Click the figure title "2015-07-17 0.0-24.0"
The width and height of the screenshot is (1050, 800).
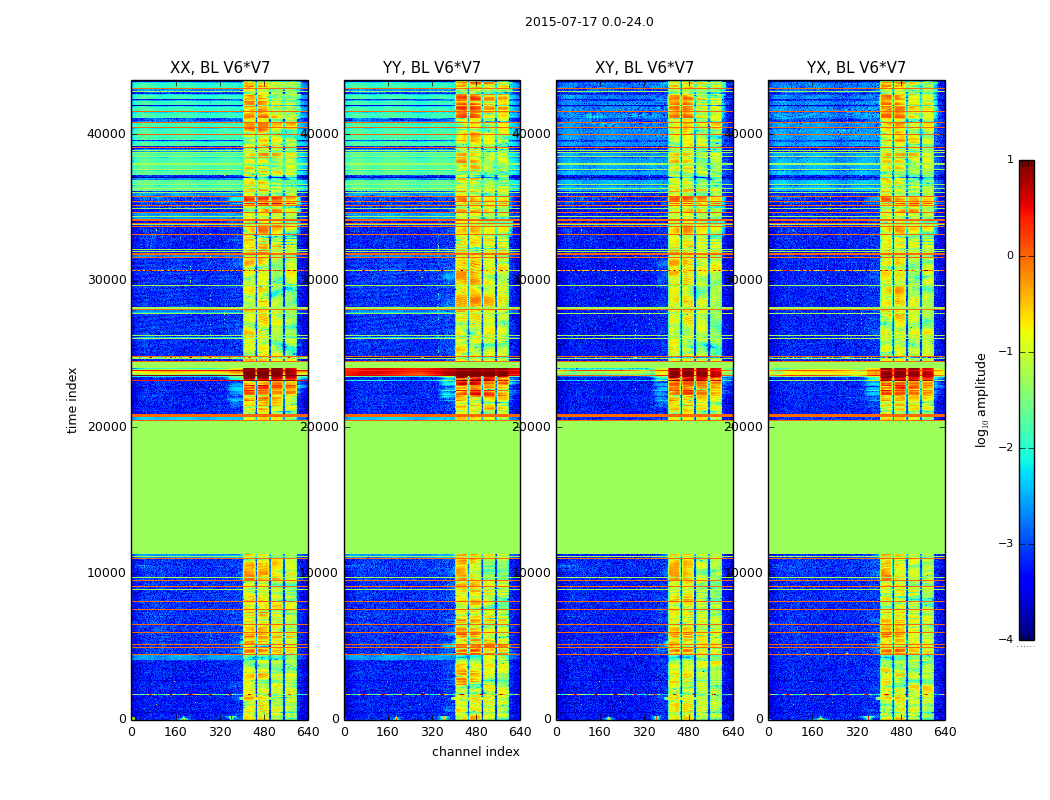coord(589,22)
